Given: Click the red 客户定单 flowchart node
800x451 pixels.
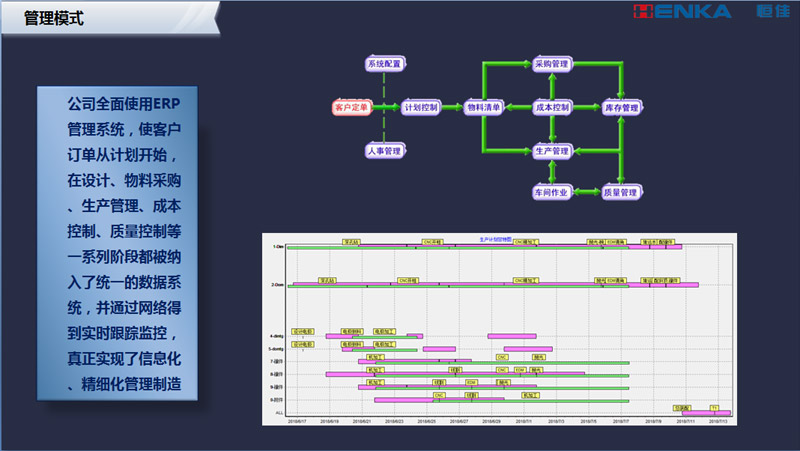Looking at the screenshot, I should tap(351, 107).
